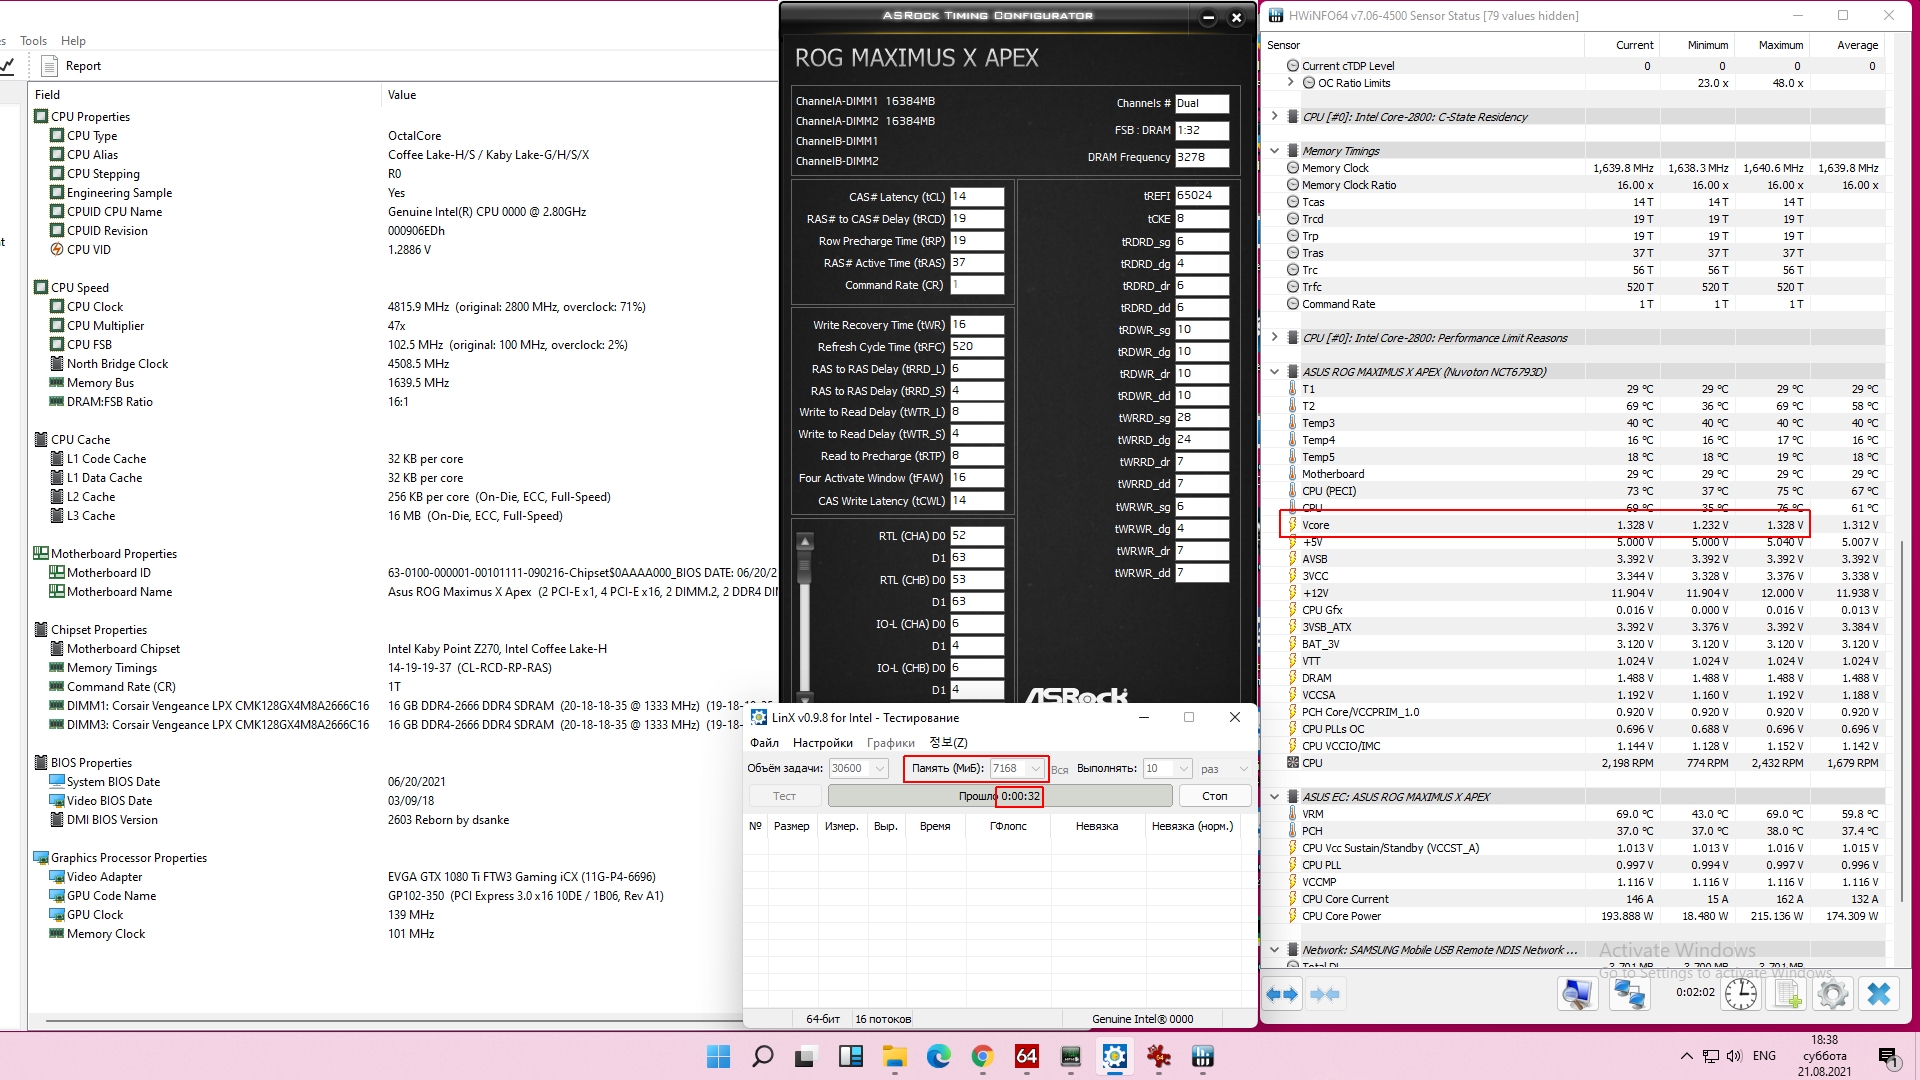Image resolution: width=1920 pixels, height=1080 pixels.
Task: Open the Объём задачи problem size dropdown
Action: [x=880, y=769]
